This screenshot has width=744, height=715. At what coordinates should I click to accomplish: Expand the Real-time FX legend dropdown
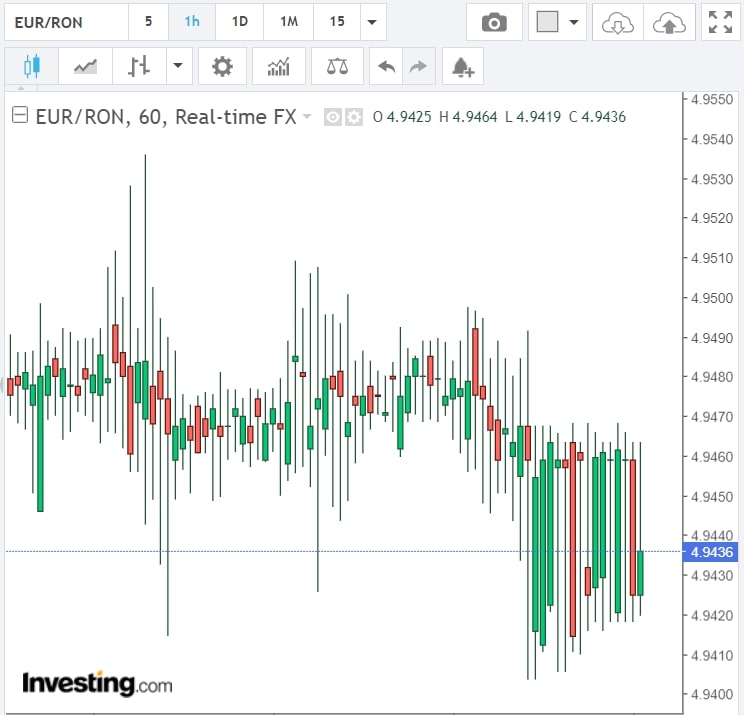click(x=307, y=117)
